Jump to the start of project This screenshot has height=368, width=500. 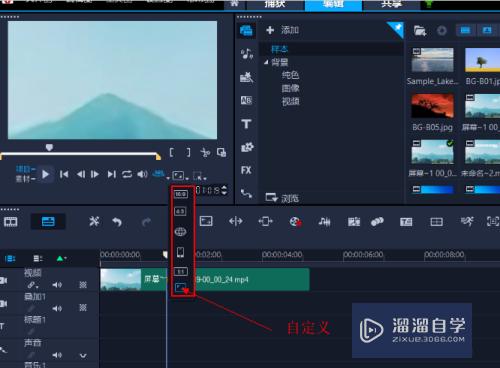pos(64,174)
